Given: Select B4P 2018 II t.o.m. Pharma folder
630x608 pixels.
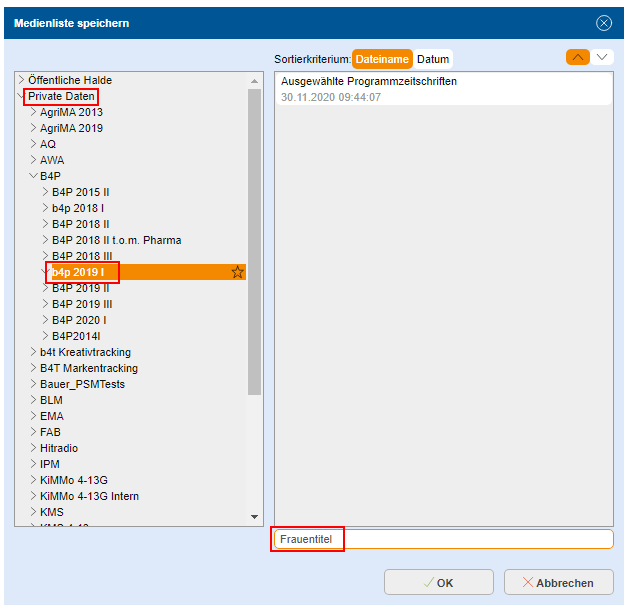Looking at the screenshot, I should 116,240.
